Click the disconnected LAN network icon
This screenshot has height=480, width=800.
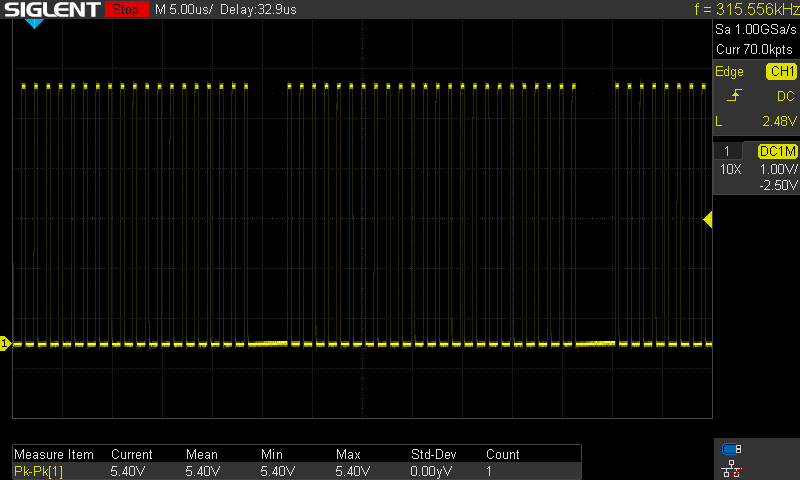(732, 468)
